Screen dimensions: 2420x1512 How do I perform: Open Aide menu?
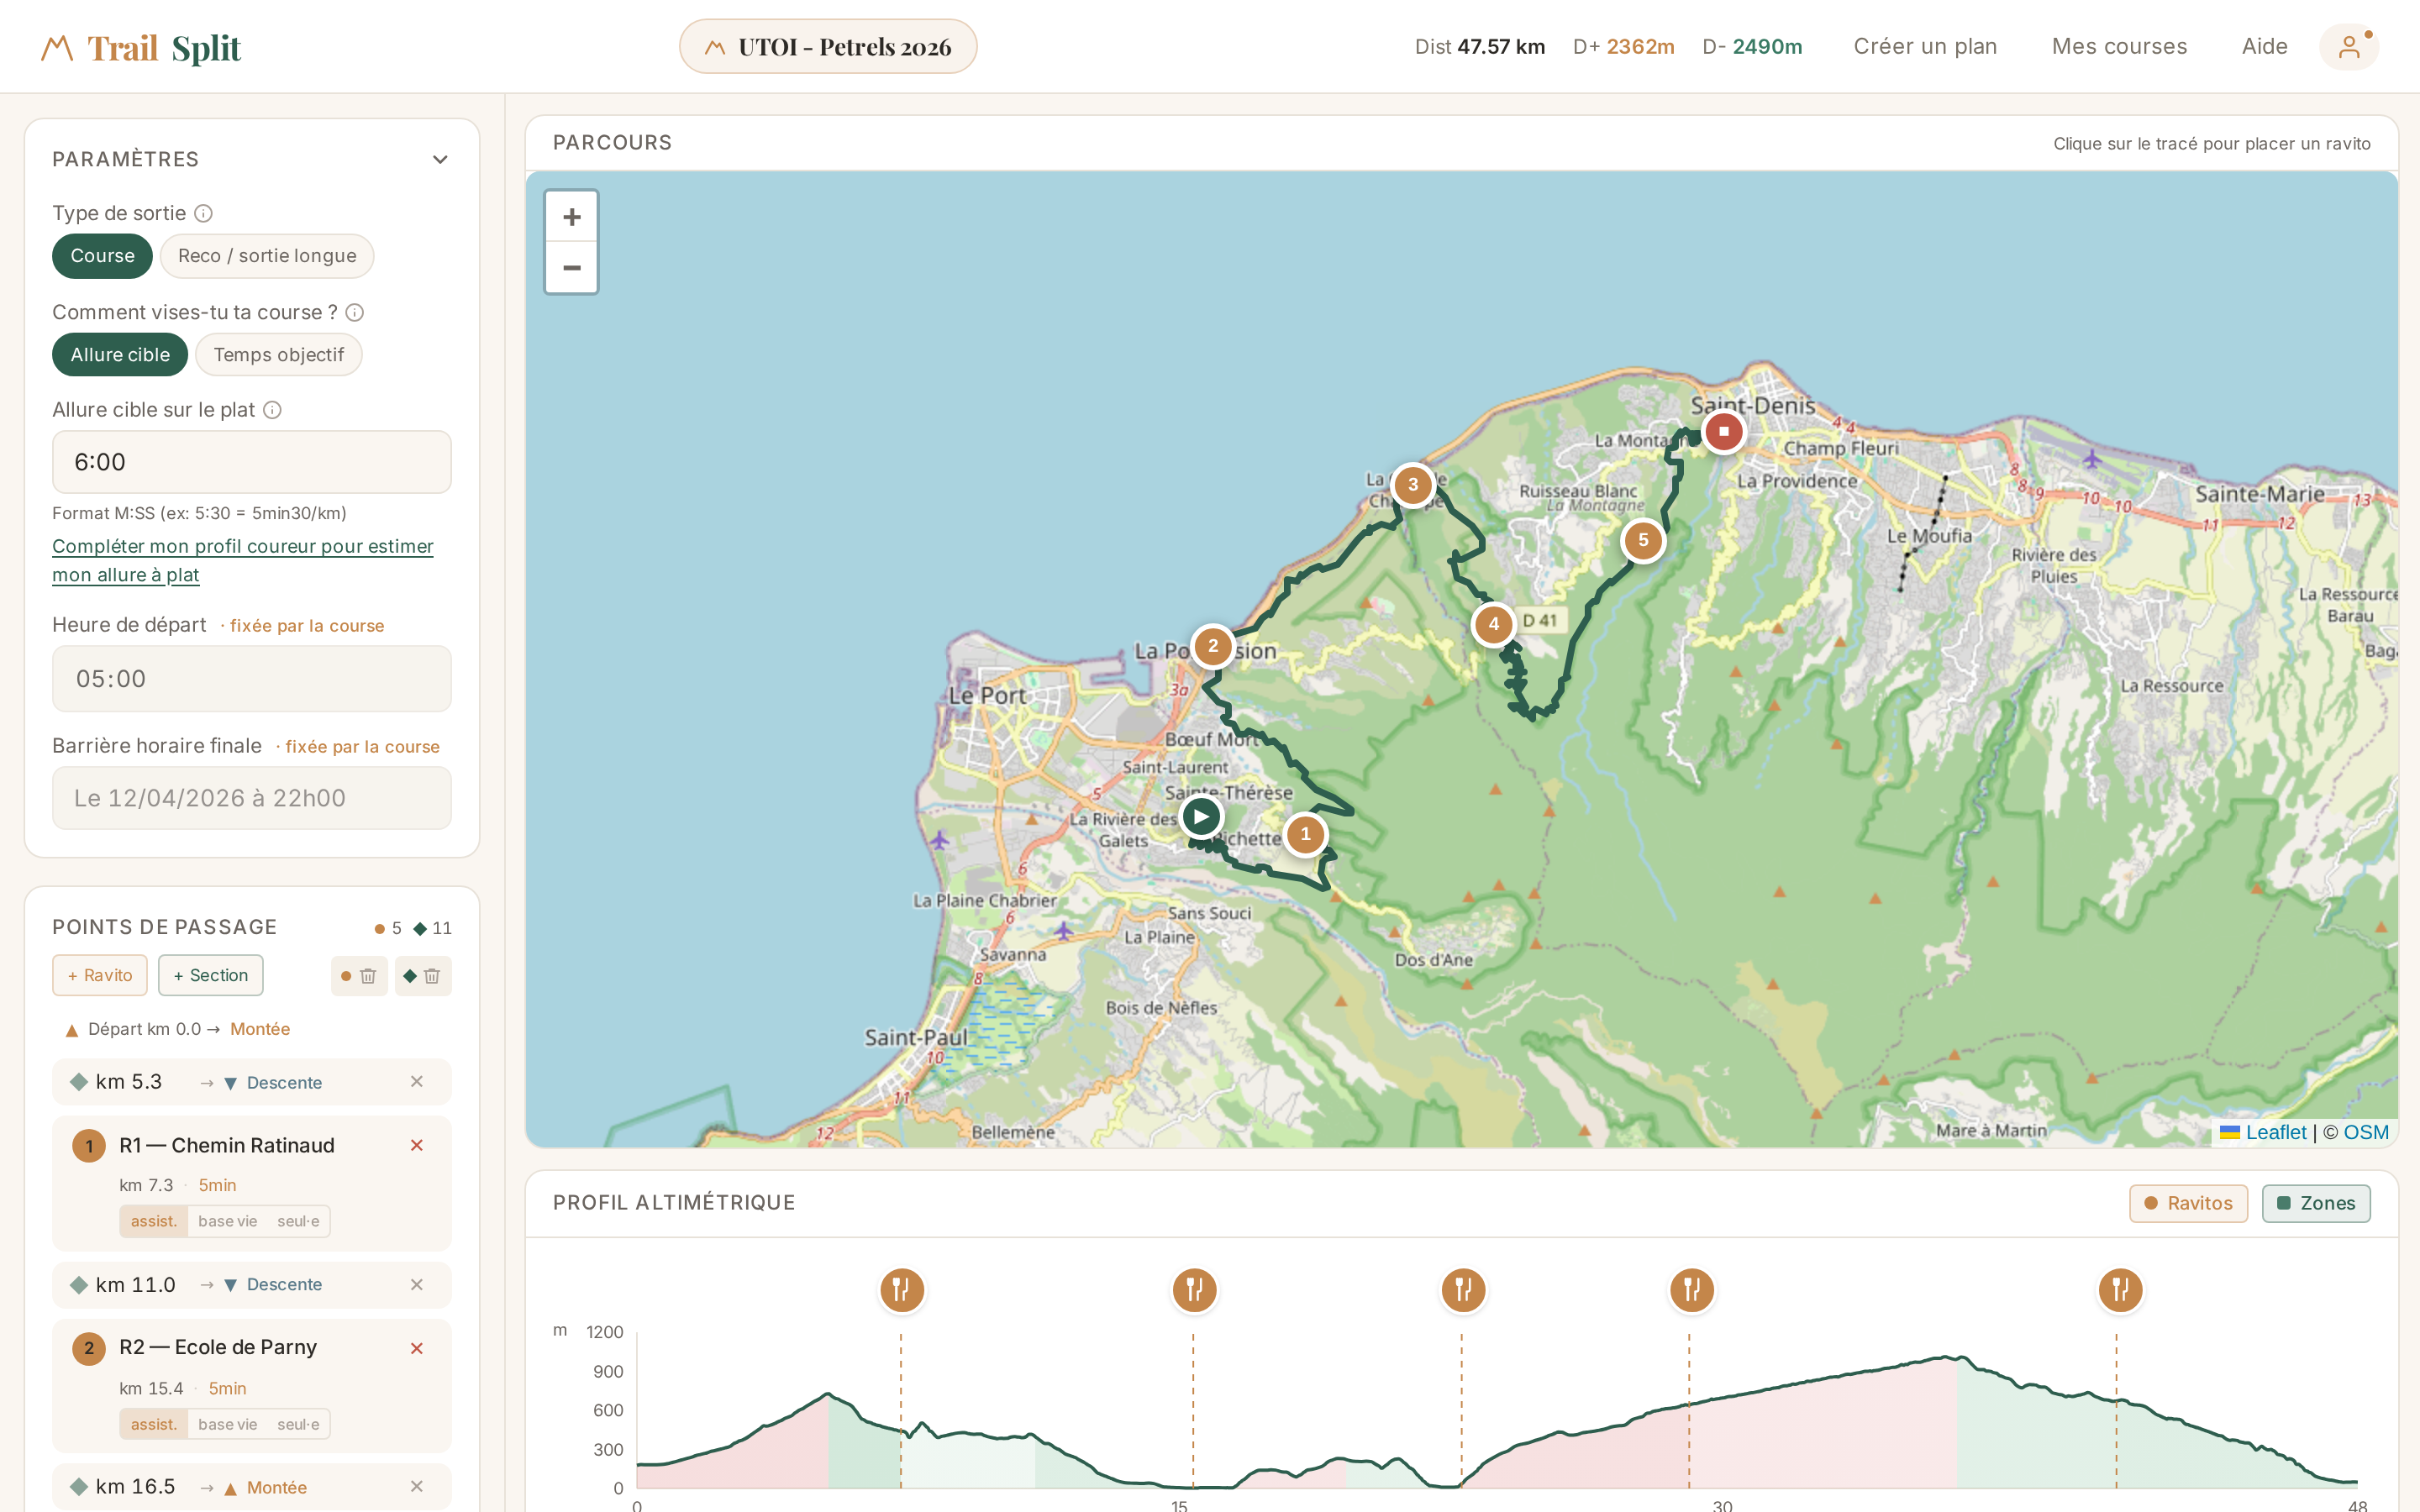pos(2264,47)
